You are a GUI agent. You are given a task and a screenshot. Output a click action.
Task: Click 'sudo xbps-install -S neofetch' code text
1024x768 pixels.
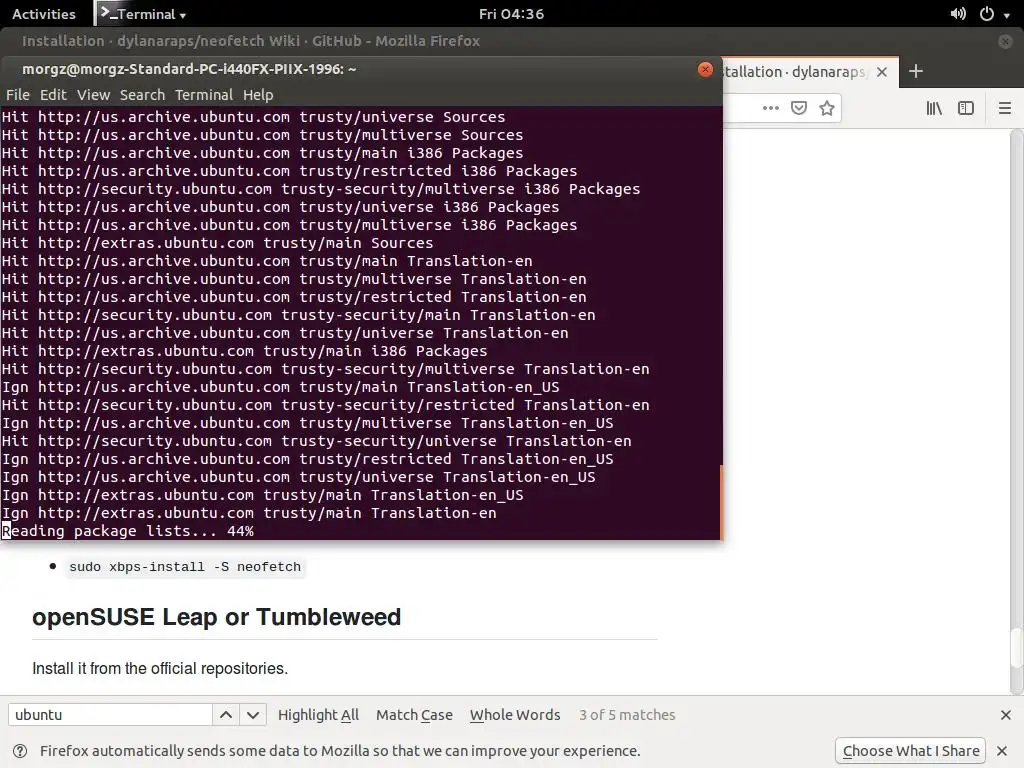click(x=185, y=567)
